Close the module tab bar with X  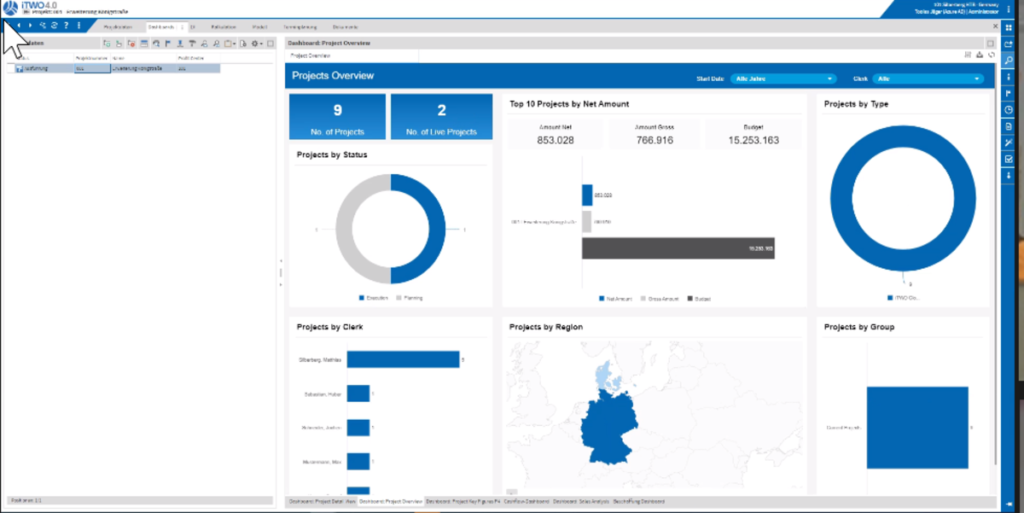tap(995, 26)
